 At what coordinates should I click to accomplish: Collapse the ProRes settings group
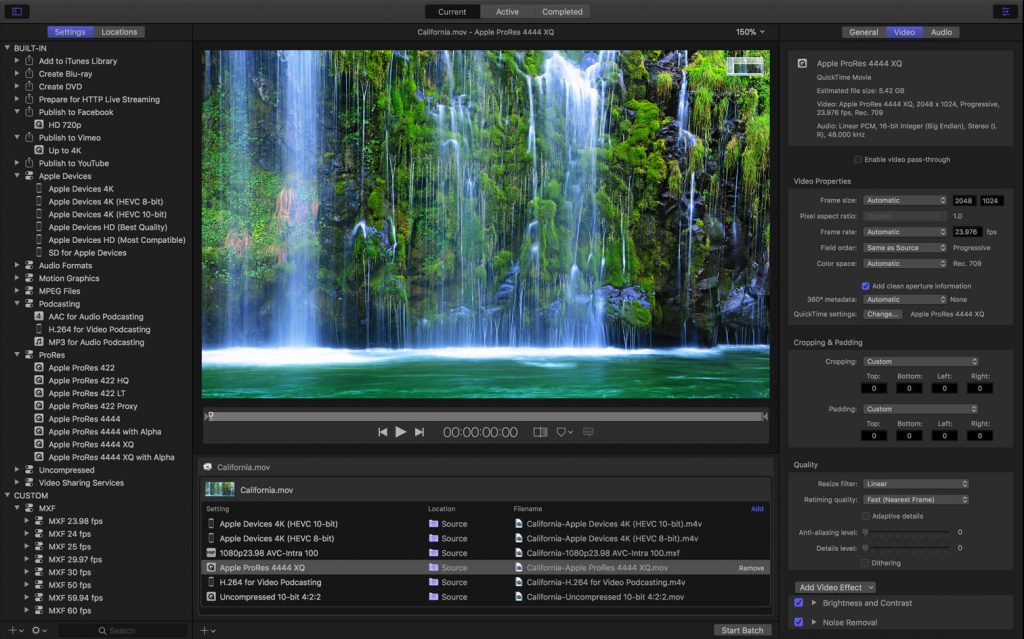18,355
